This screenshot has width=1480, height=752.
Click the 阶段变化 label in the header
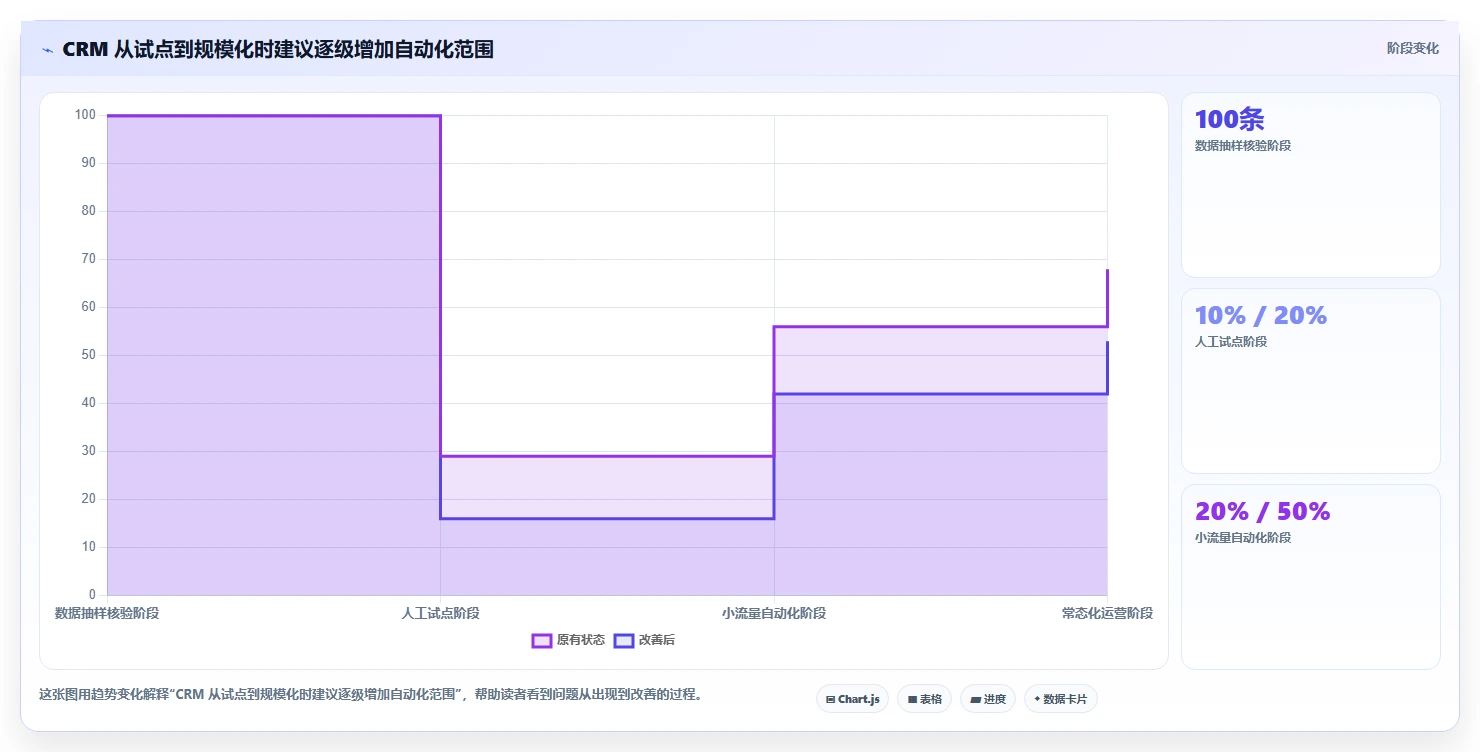tap(1413, 48)
